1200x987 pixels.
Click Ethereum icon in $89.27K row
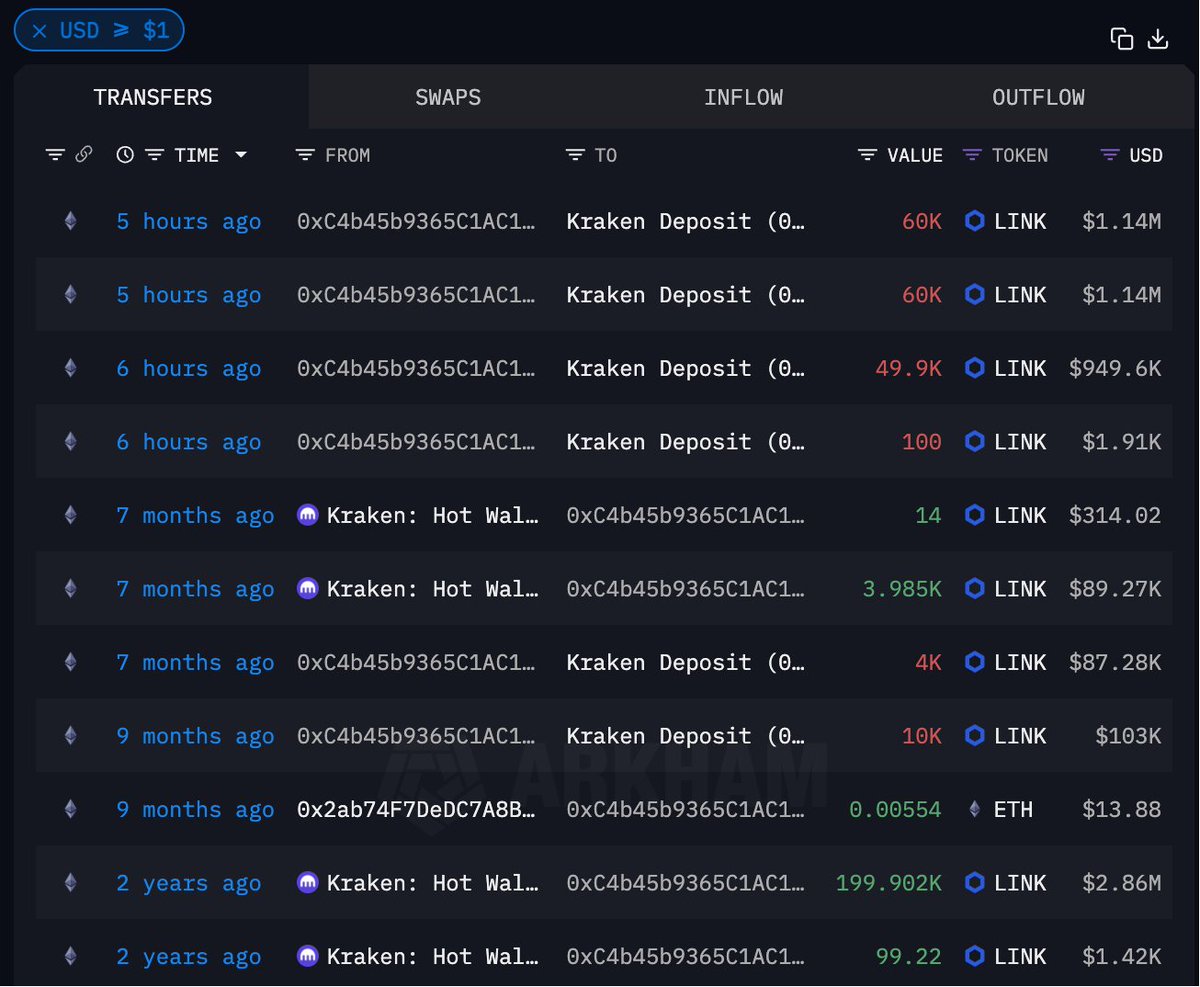click(70, 588)
